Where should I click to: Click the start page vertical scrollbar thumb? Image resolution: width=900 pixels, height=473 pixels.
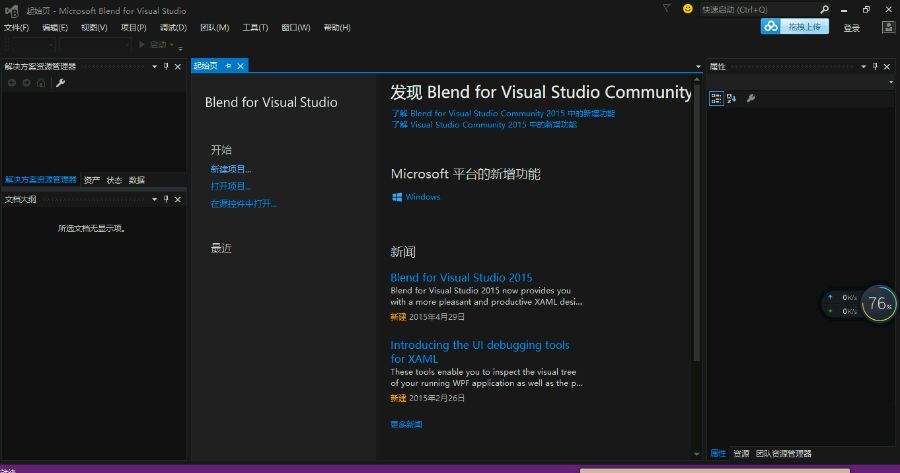[x=697, y=223]
